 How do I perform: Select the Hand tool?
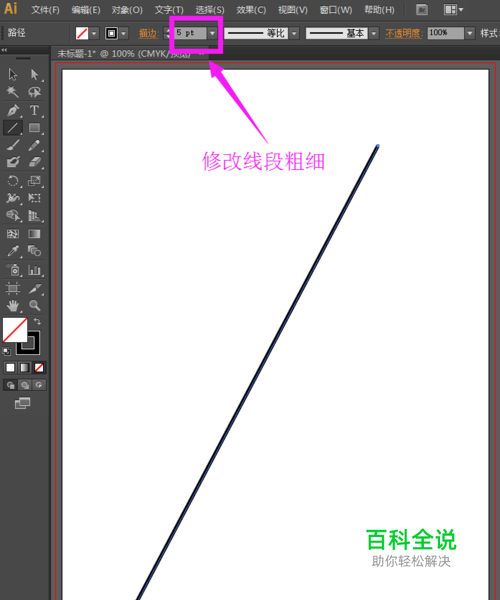coord(13,305)
